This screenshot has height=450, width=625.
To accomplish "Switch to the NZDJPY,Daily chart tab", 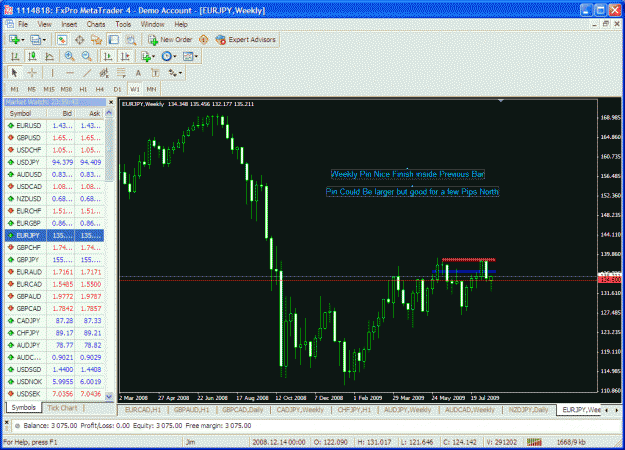I will pyautogui.click(x=529, y=410).
